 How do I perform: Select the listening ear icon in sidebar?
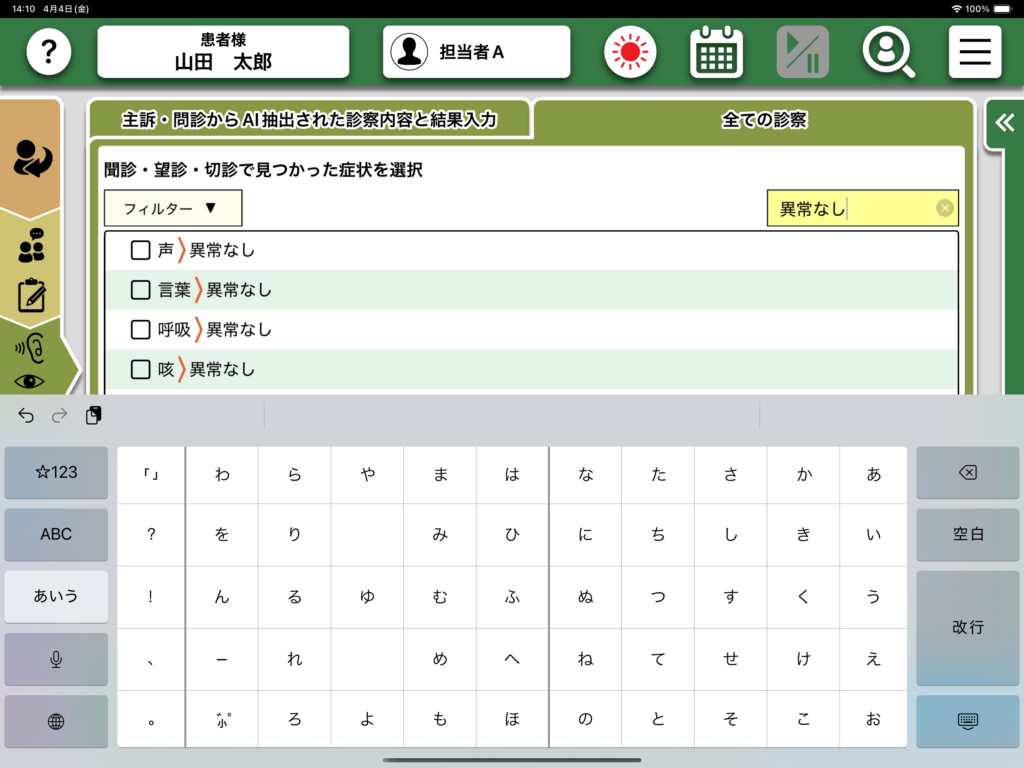coord(30,348)
